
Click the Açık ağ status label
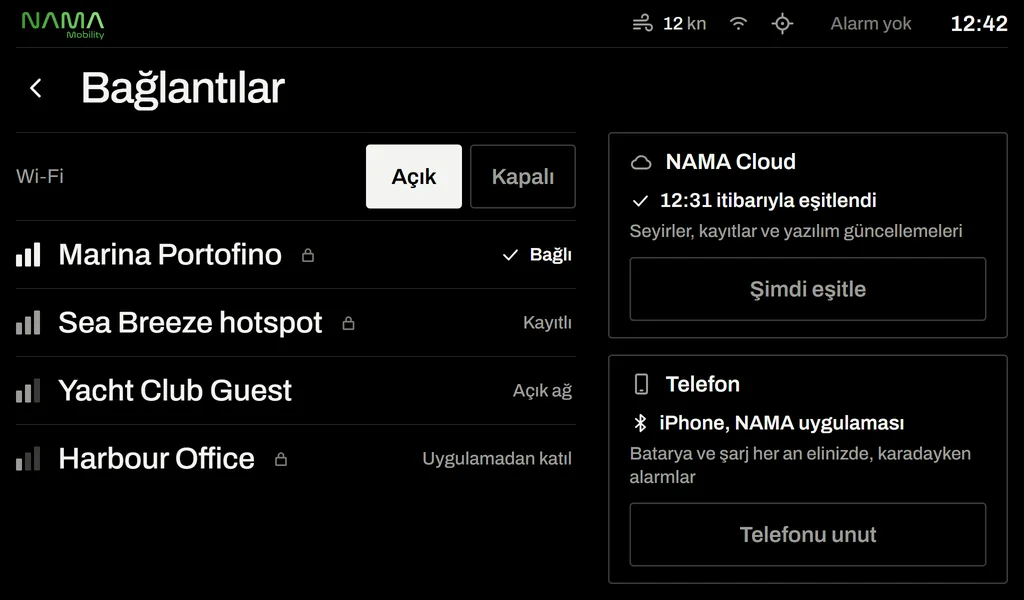coord(542,391)
